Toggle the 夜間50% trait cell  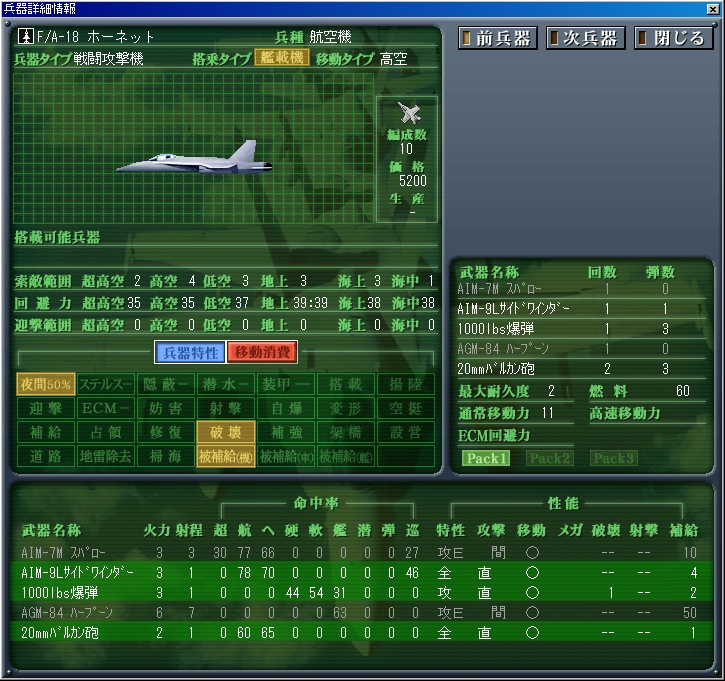[x=46, y=384]
